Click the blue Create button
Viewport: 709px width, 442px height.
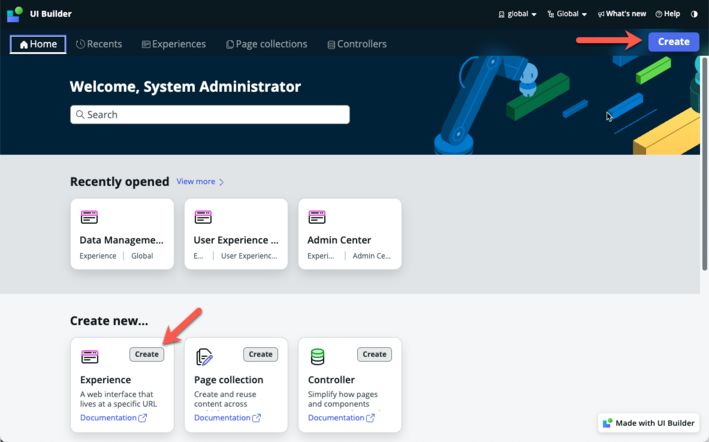(x=673, y=42)
